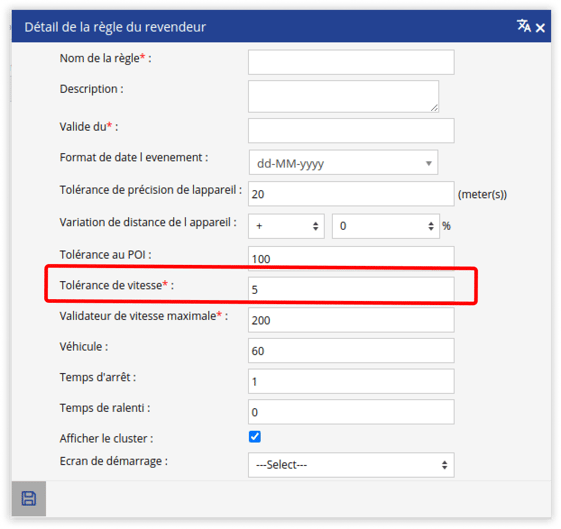Select the Valide du date field
The height and width of the screenshot is (529, 561).
point(351,131)
